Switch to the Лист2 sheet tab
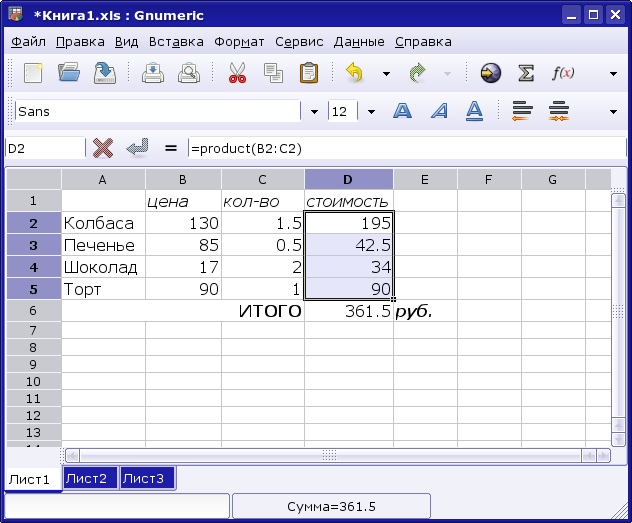 [x=90, y=479]
